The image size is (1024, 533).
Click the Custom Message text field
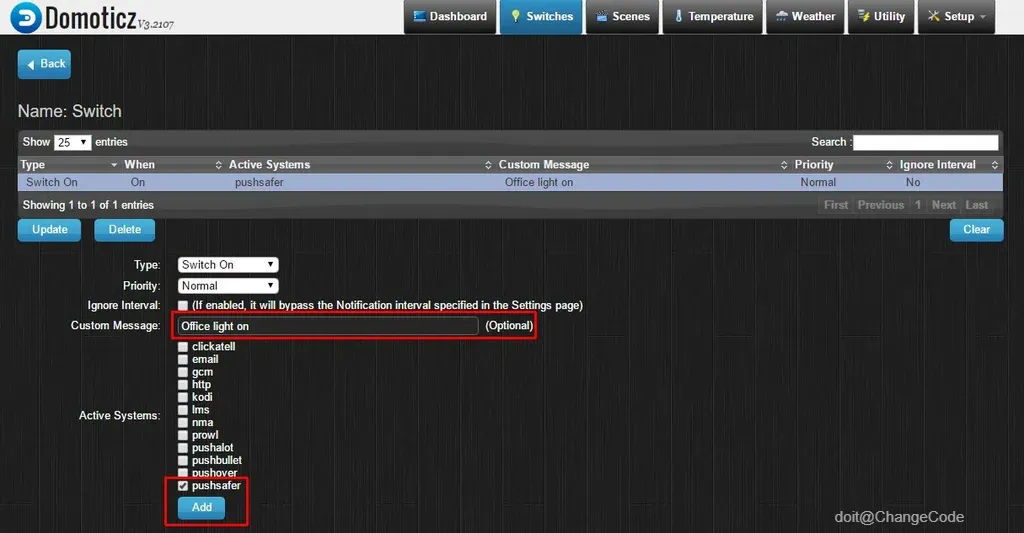click(328, 326)
